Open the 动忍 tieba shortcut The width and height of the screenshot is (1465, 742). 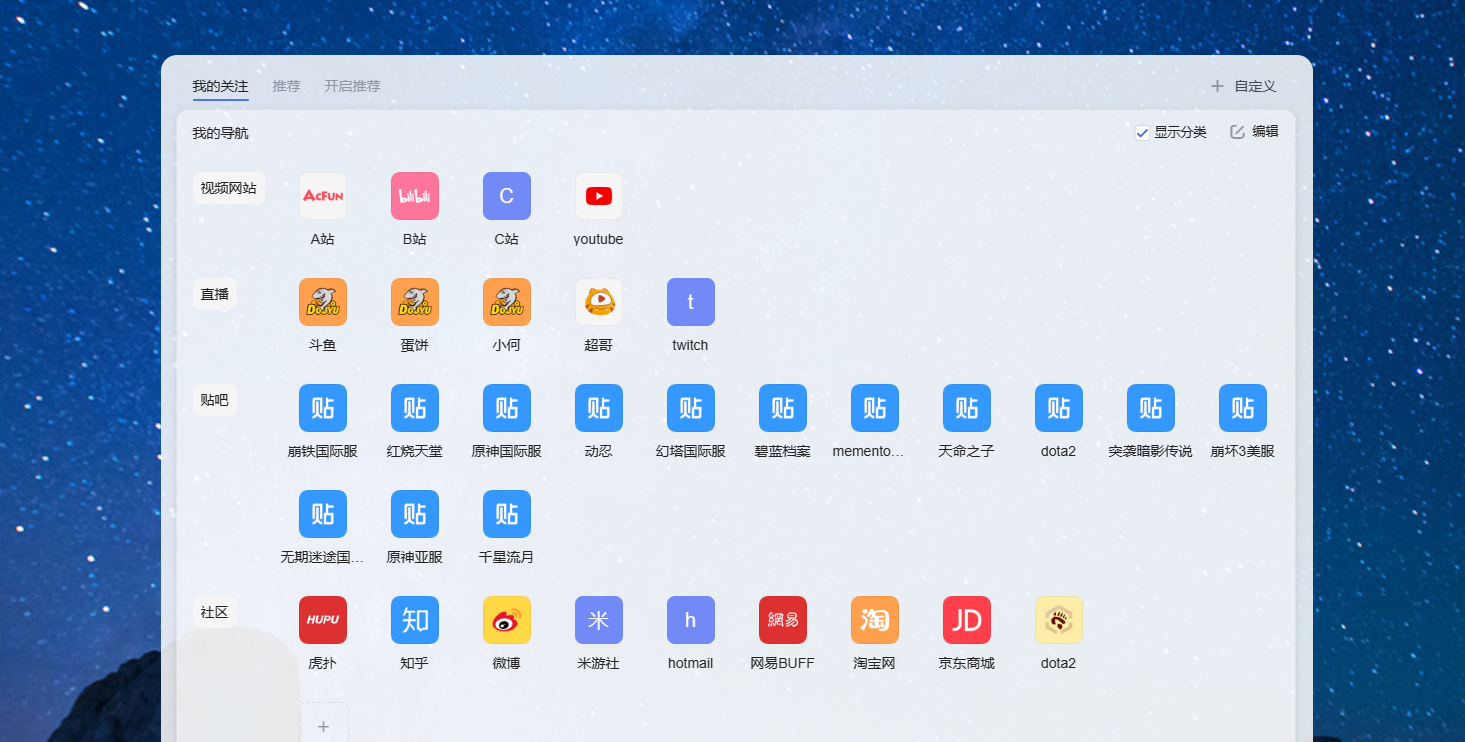click(599, 408)
